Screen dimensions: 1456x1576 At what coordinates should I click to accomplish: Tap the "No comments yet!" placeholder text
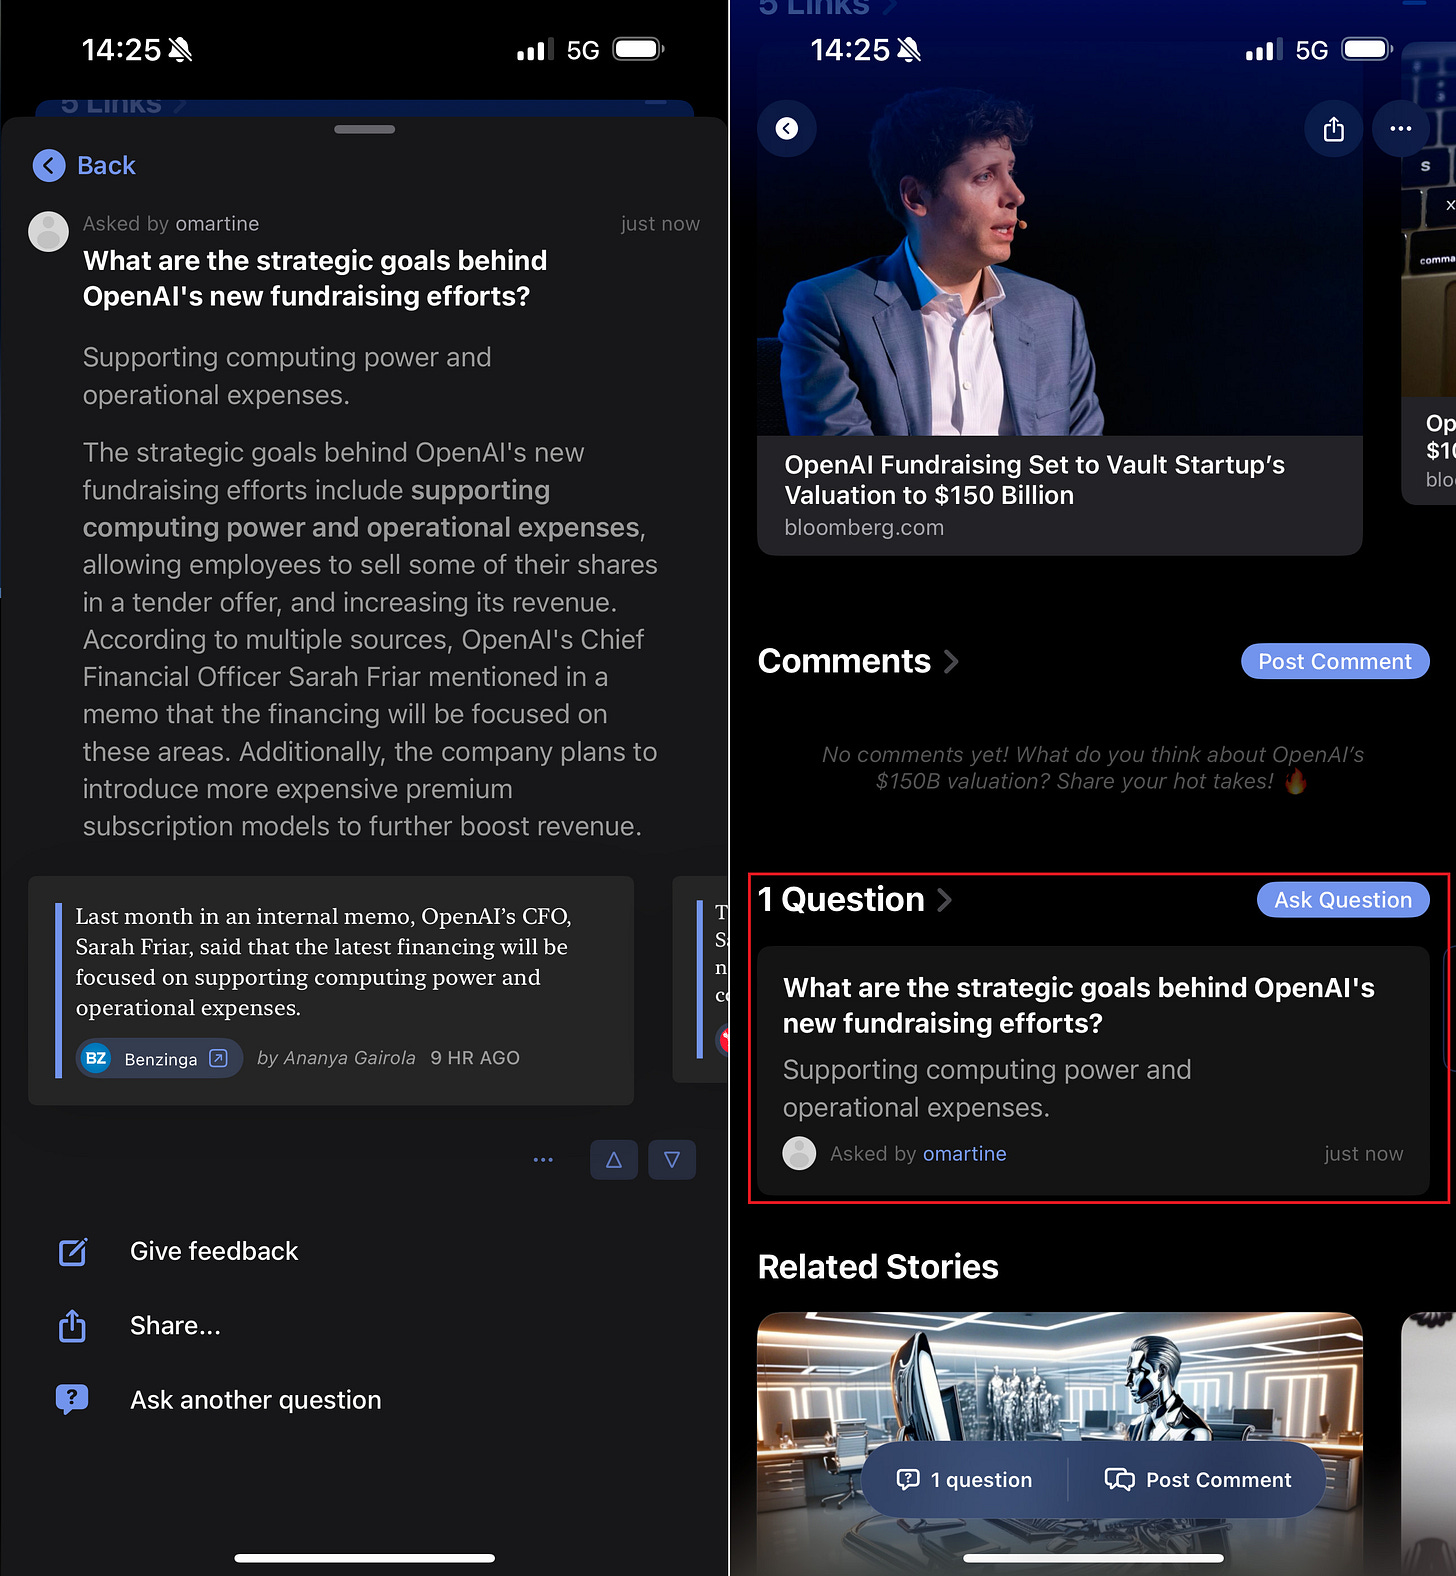tap(1093, 768)
